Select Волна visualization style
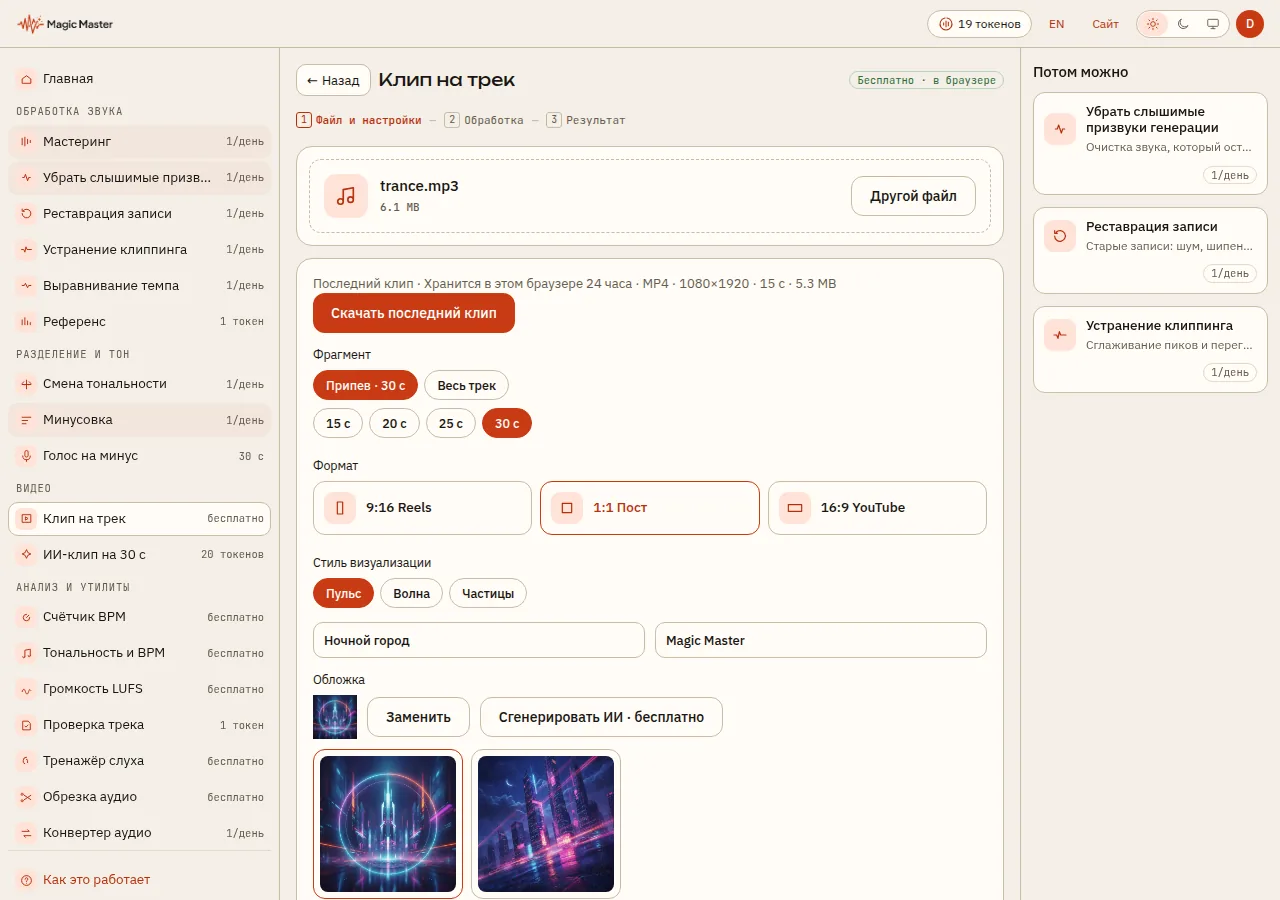The width and height of the screenshot is (1280, 900). [411, 593]
